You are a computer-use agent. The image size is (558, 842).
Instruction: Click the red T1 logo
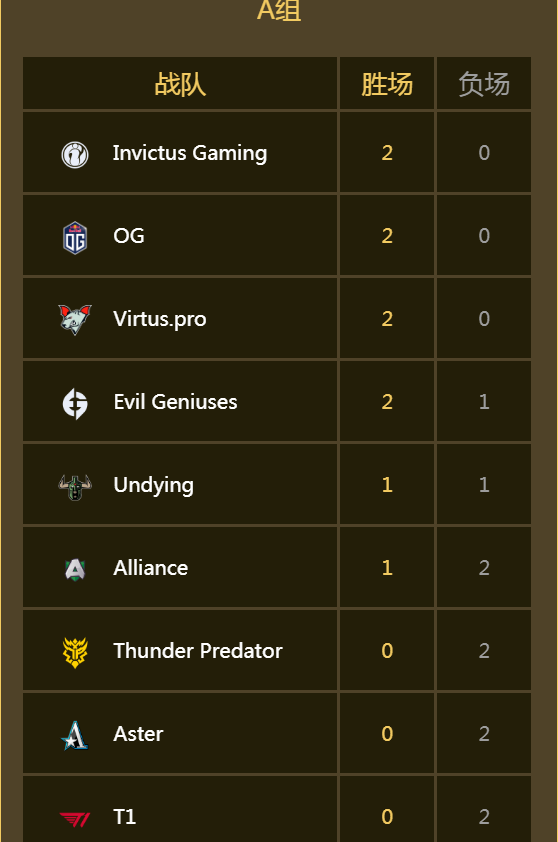[x=75, y=819]
